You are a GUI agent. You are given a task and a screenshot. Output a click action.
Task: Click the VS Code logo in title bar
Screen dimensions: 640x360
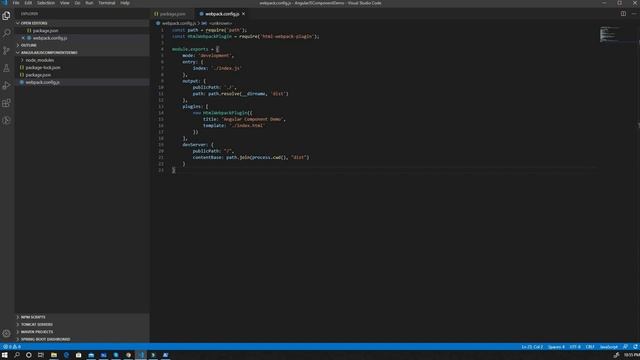tap(5, 3)
